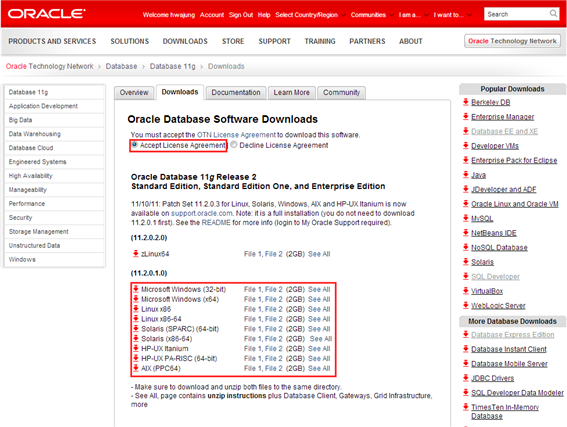Image resolution: width=567 pixels, height=427 pixels.
Task: Click the download icon beside VirtualBox
Action: [466, 291]
